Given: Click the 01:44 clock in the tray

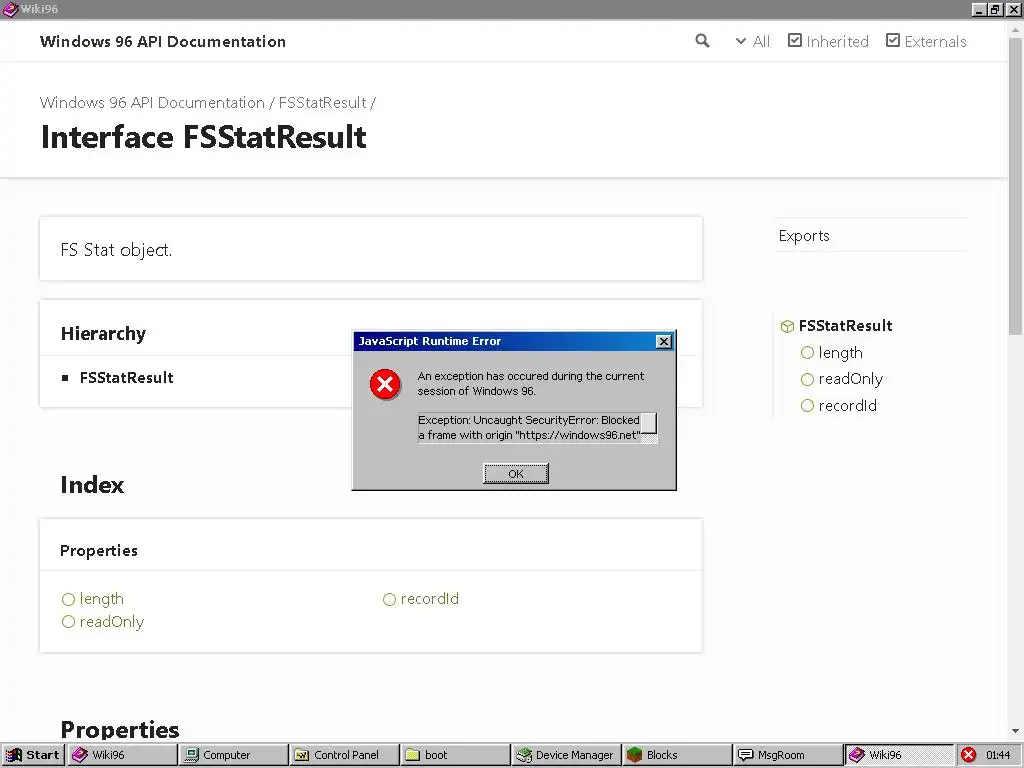Looking at the screenshot, I should (x=998, y=755).
